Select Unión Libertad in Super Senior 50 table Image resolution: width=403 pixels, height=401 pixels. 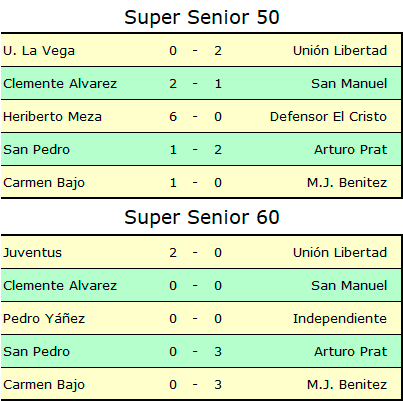click(340, 51)
